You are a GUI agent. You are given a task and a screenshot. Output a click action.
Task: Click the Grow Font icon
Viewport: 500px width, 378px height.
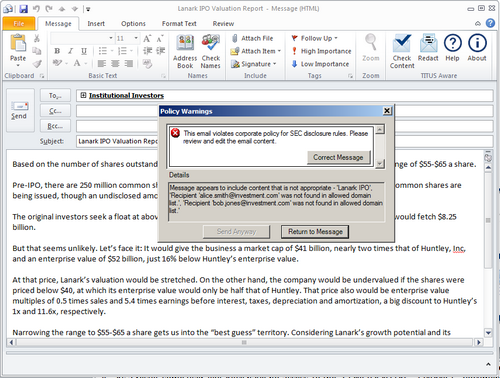(147, 38)
